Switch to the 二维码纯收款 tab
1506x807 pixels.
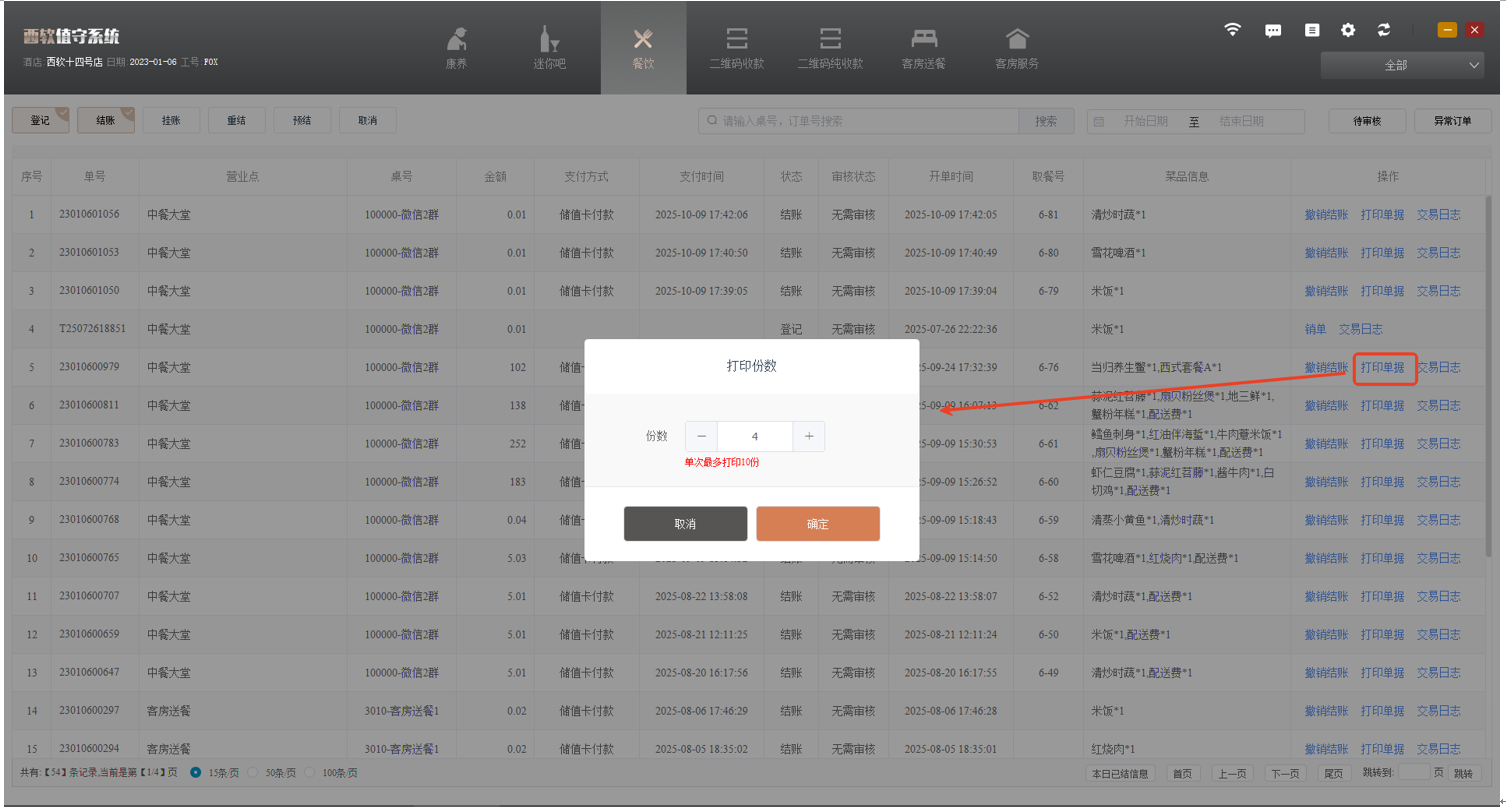830,47
